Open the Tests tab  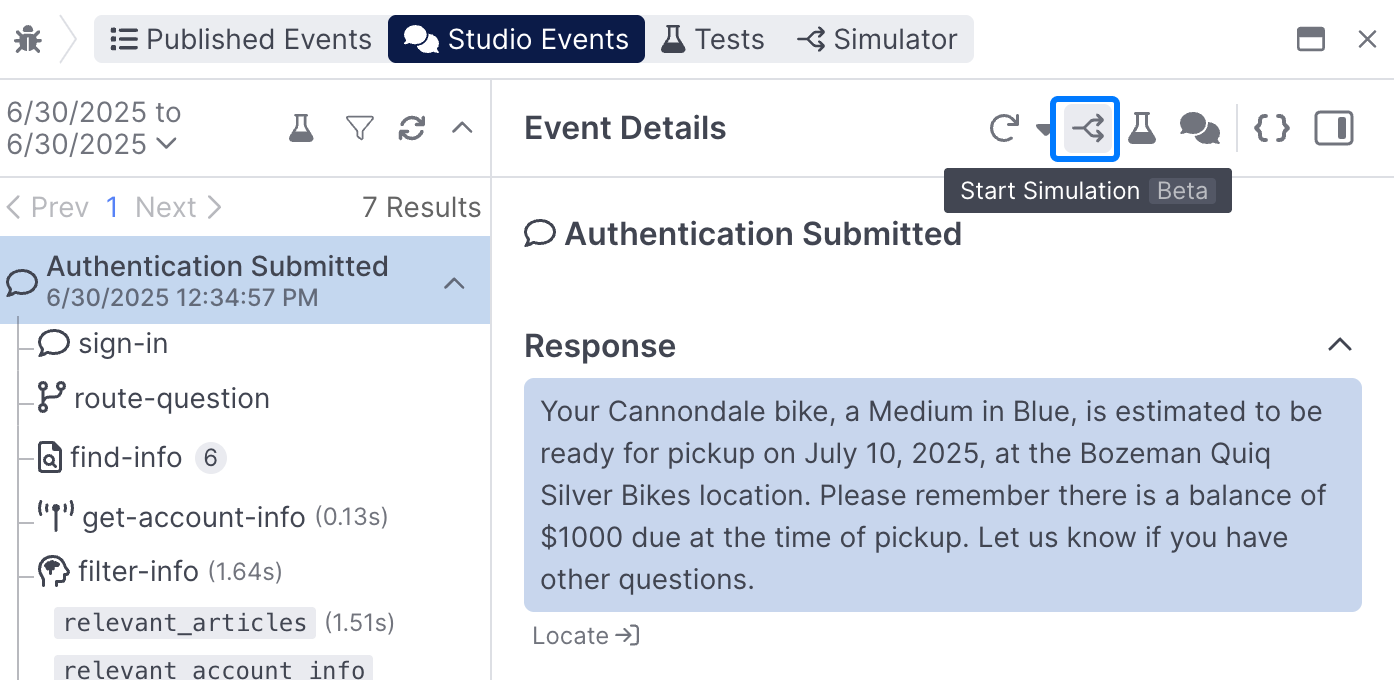(713, 39)
